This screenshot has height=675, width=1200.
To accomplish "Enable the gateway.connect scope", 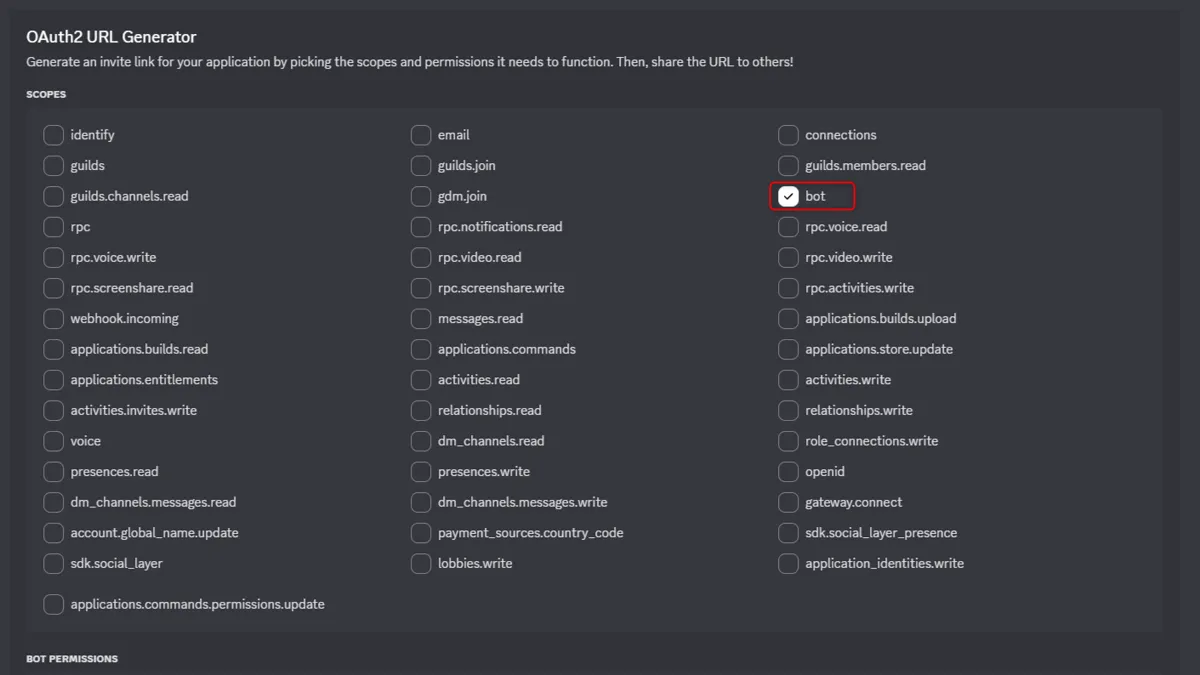I will (x=788, y=502).
